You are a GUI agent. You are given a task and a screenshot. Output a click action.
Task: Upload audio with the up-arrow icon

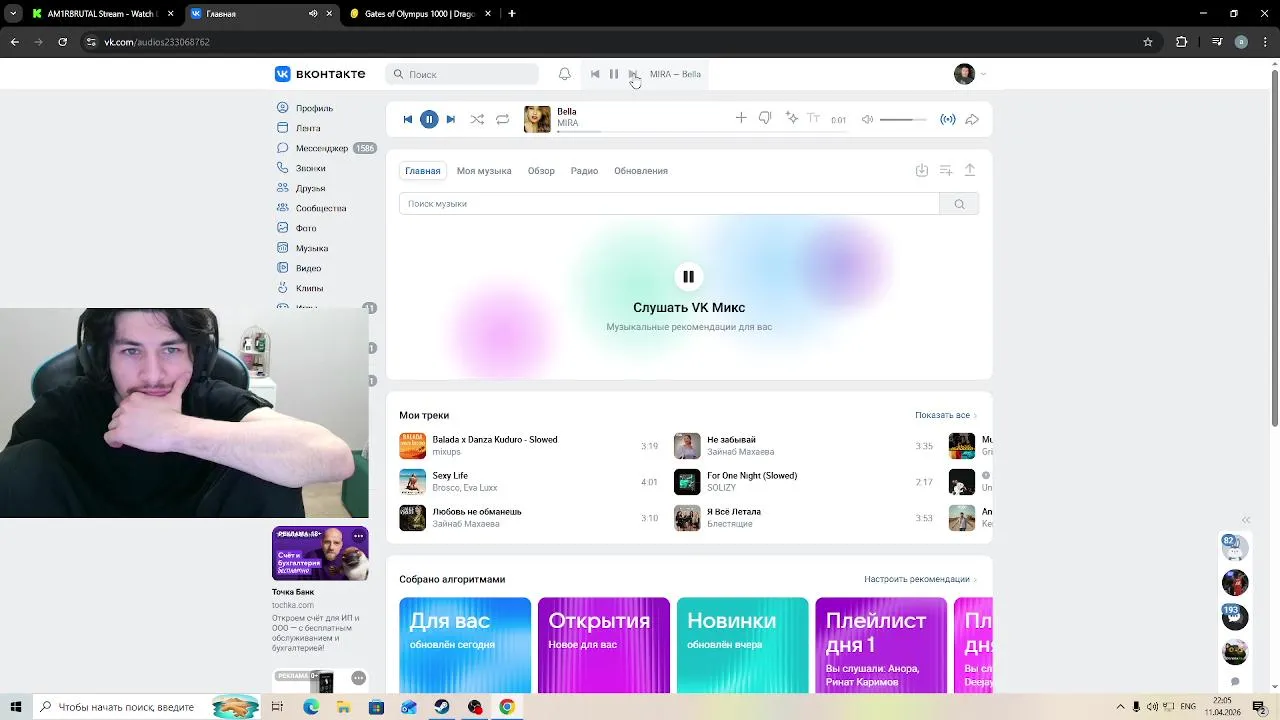point(970,170)
